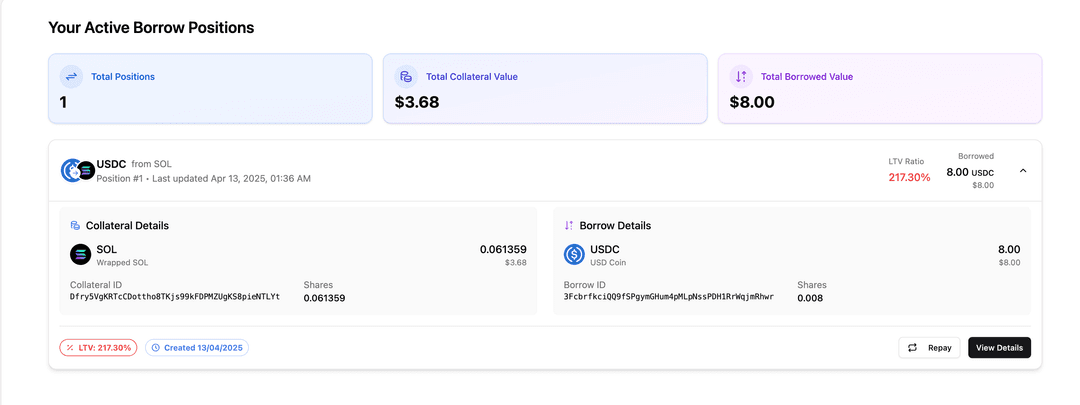Click the Total Borrowed Value arrows icon
This screenshot has height=405, width=1080.
pyautogui.click(x=740, y=77)
